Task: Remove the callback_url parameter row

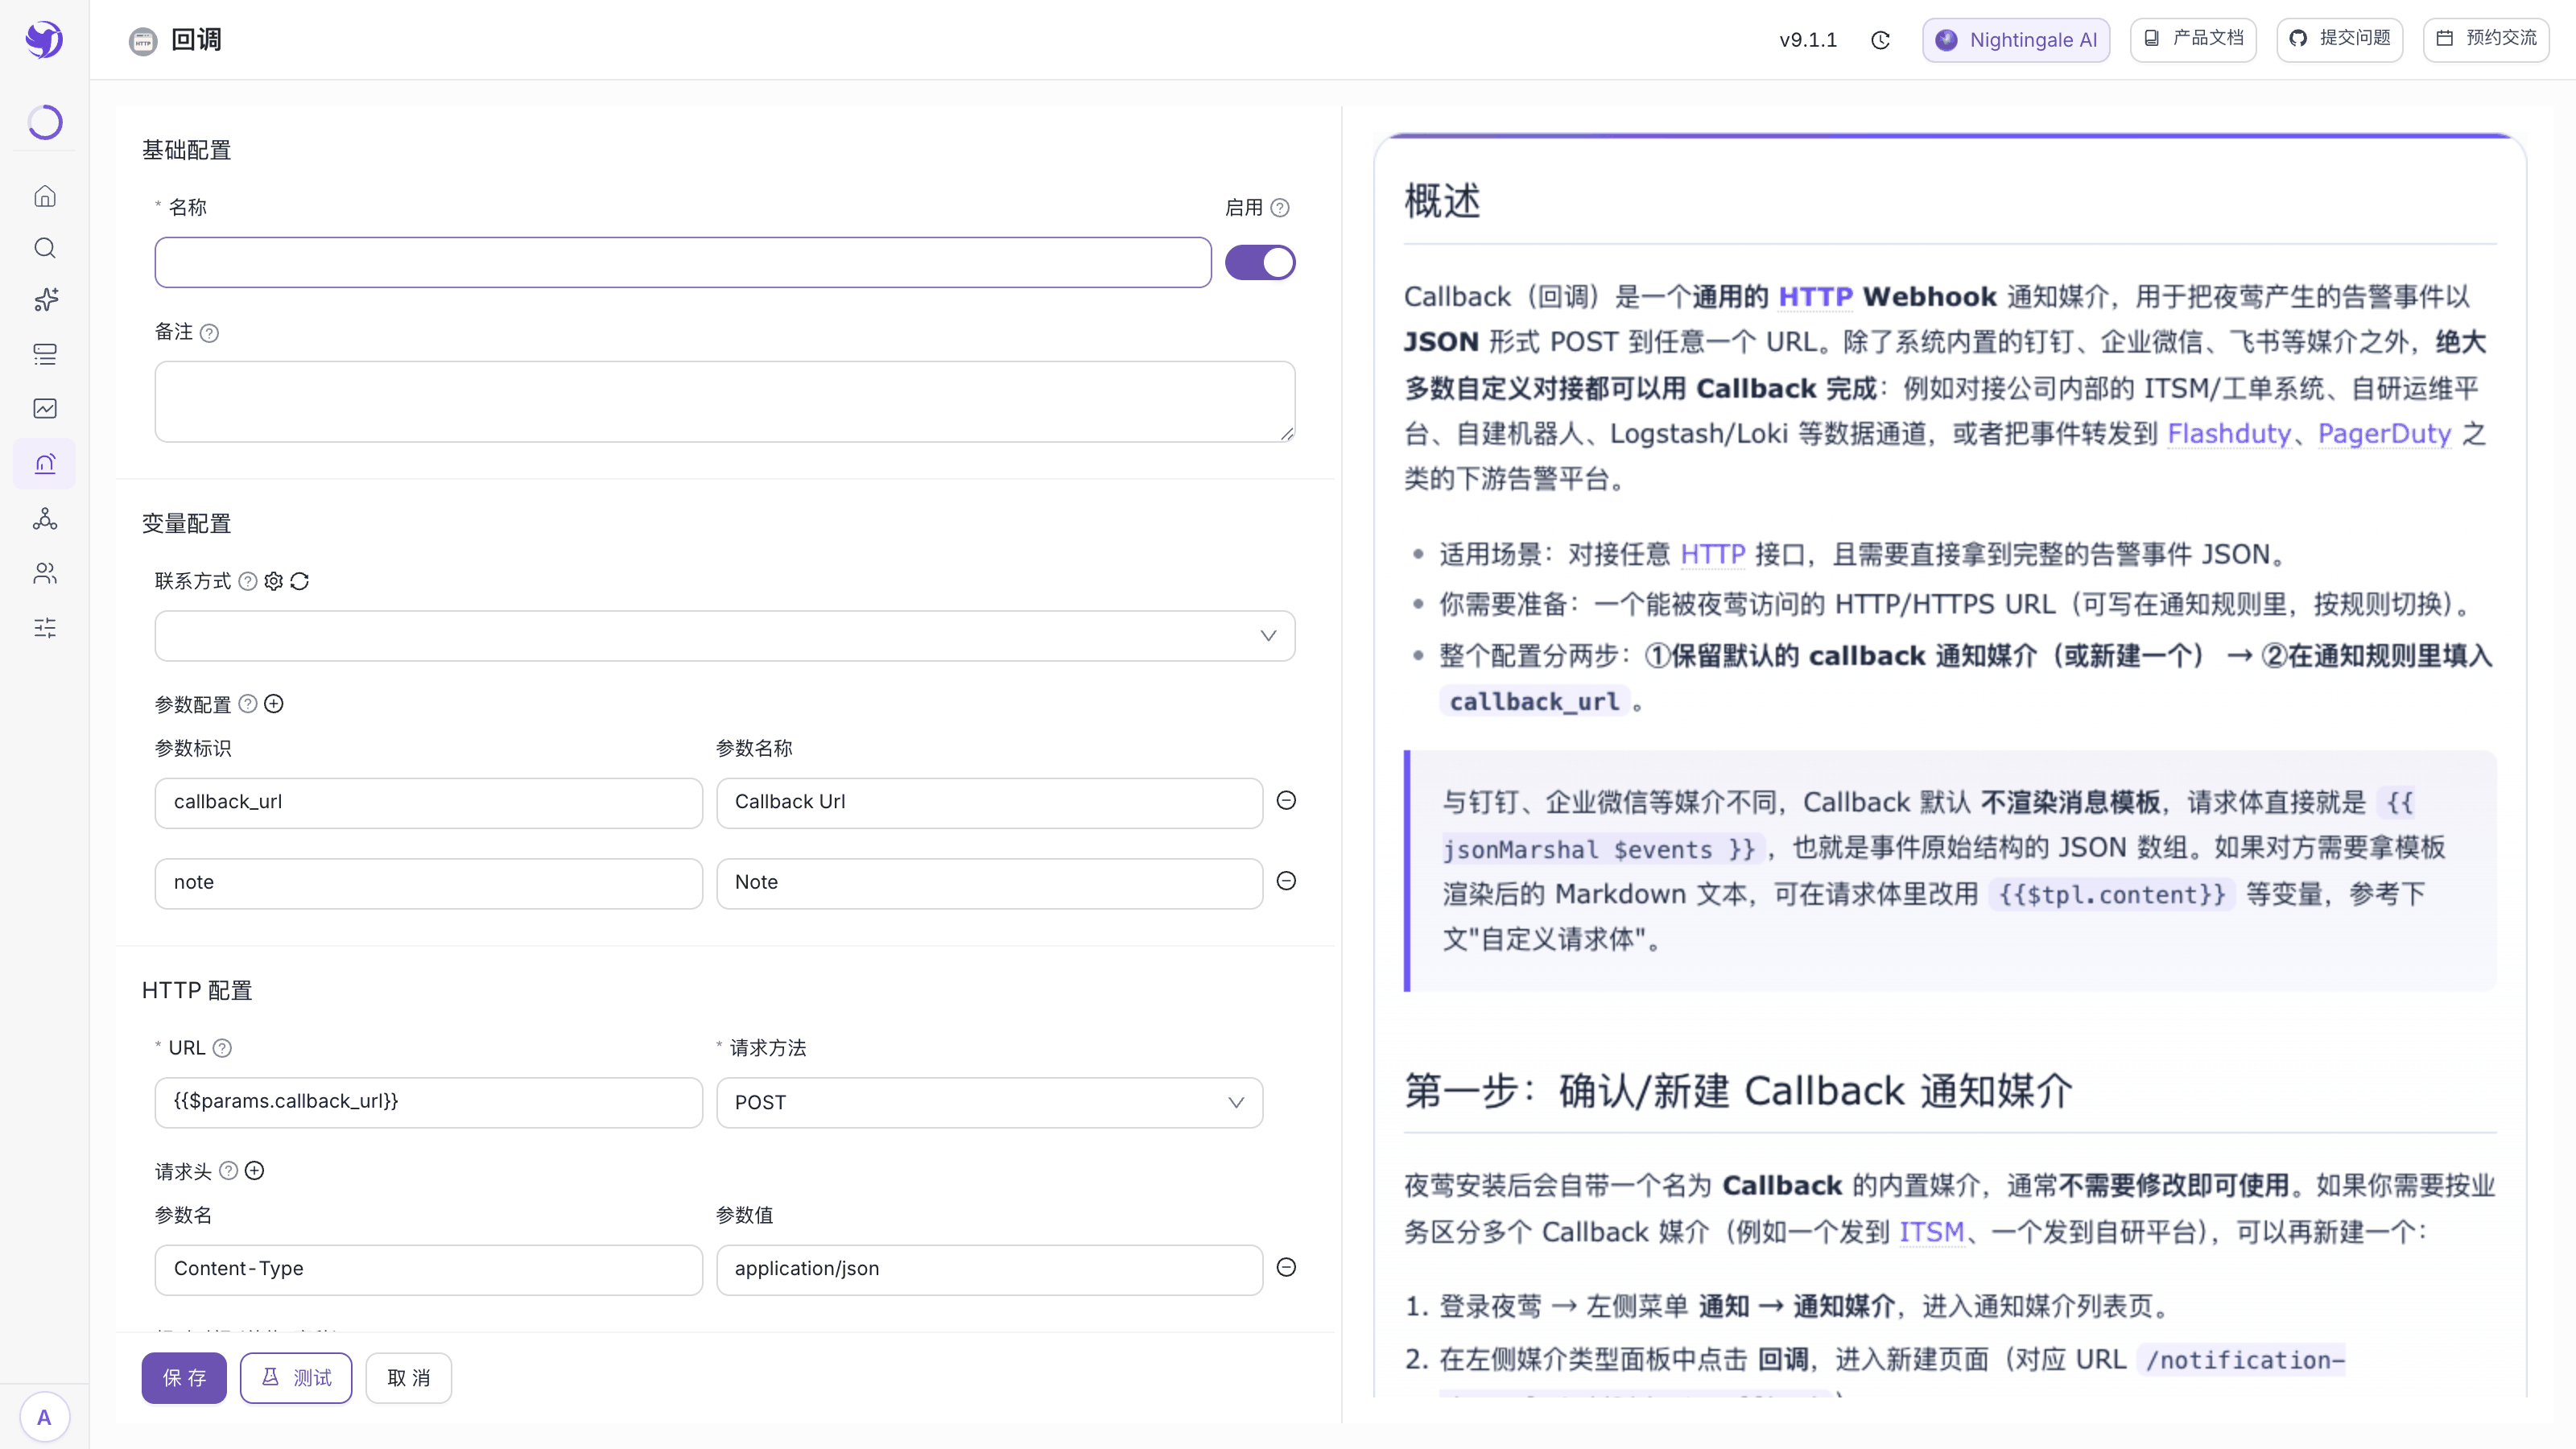Action: click(1286, 801)
